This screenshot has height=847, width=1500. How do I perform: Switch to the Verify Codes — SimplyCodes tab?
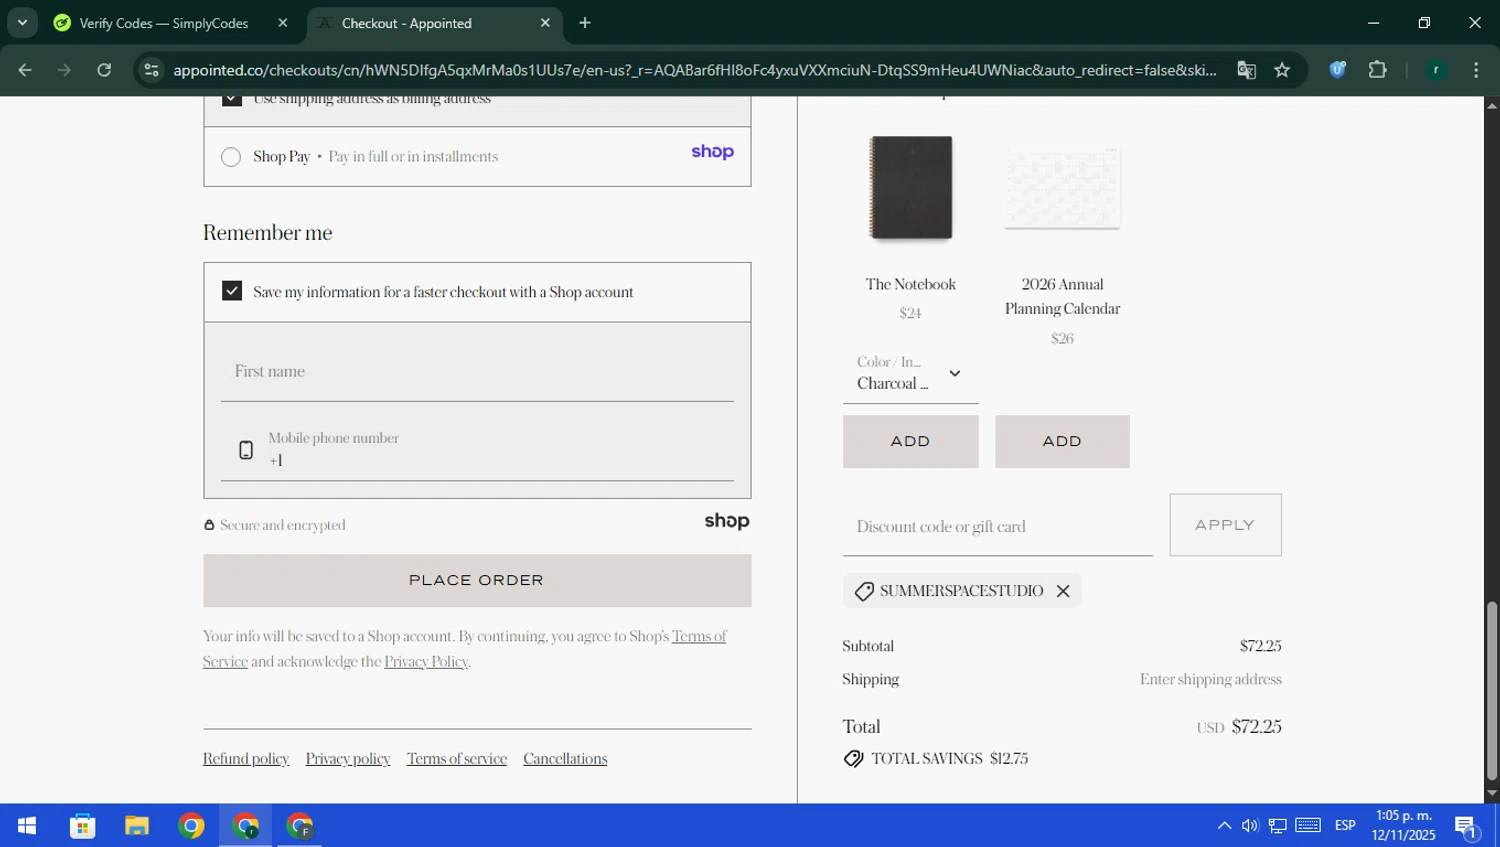(x=163, y=23)
